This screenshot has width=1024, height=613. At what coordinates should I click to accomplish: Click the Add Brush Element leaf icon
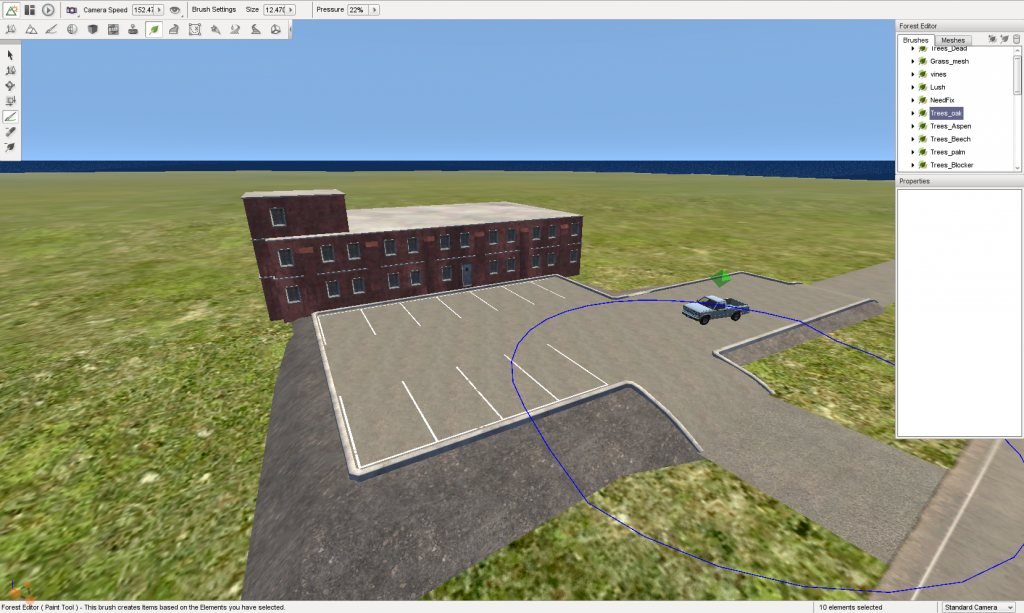tap(1004, 39)
